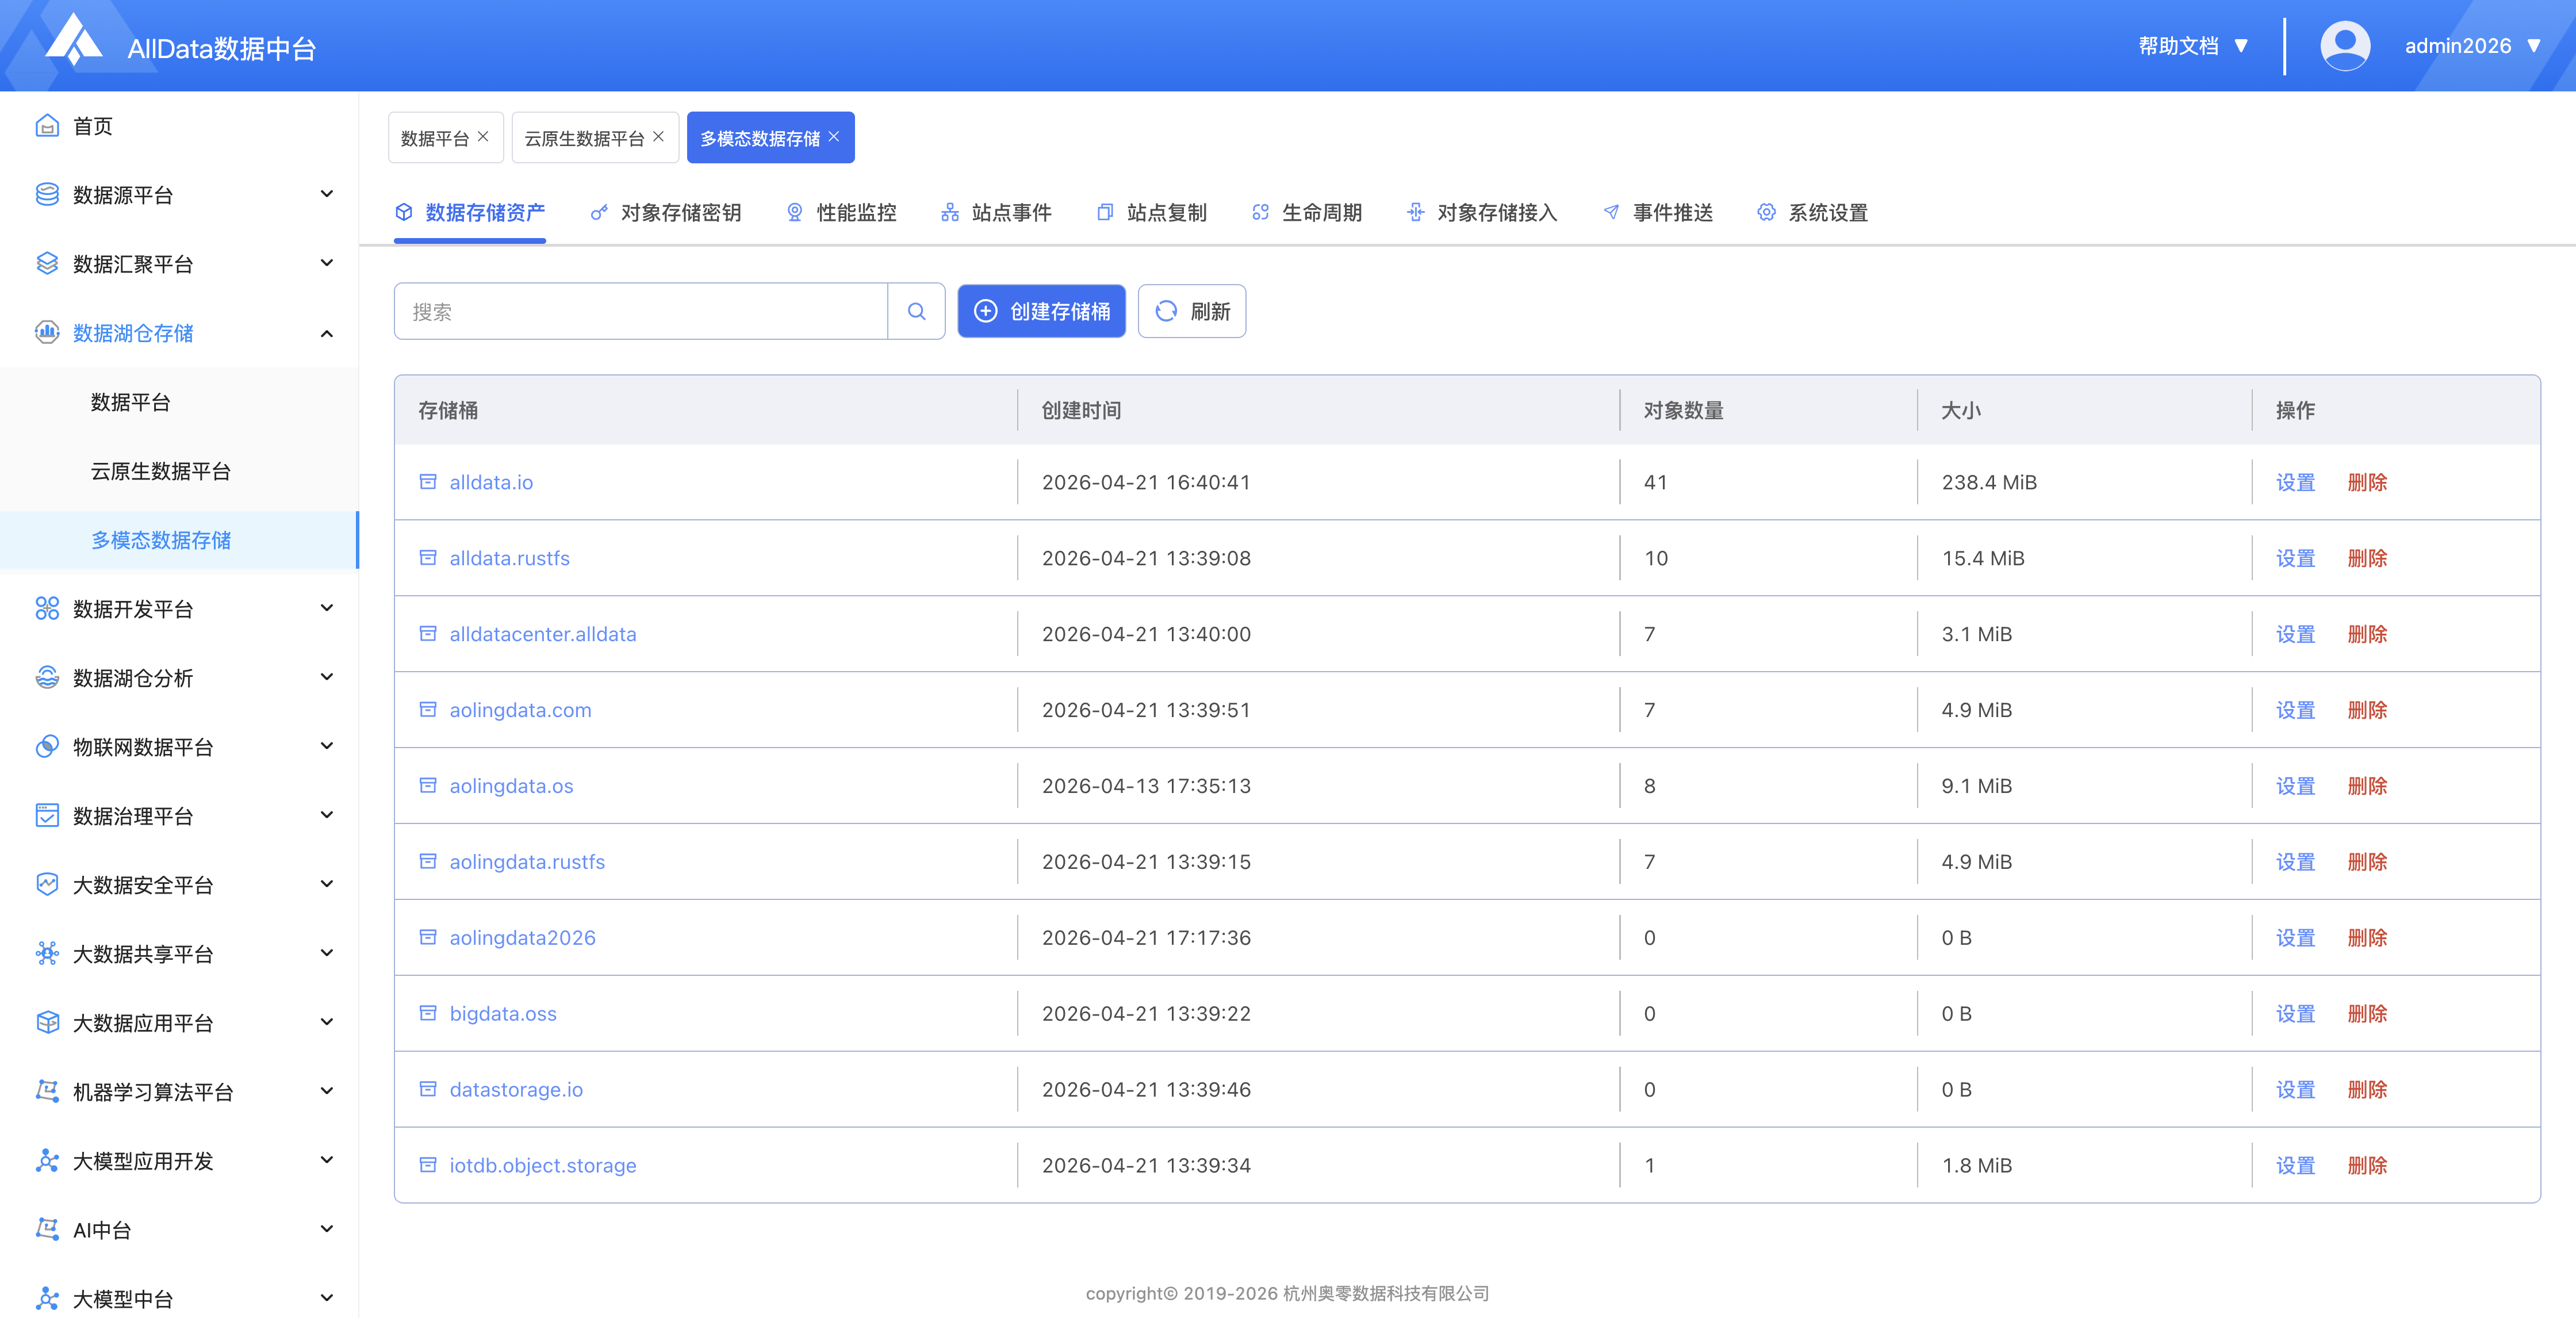Viewport: 2576px width, 1318px height.
Task: Delete the aolingdata.os bucket
Action: pyautogui.click(x=2366, y=786)
